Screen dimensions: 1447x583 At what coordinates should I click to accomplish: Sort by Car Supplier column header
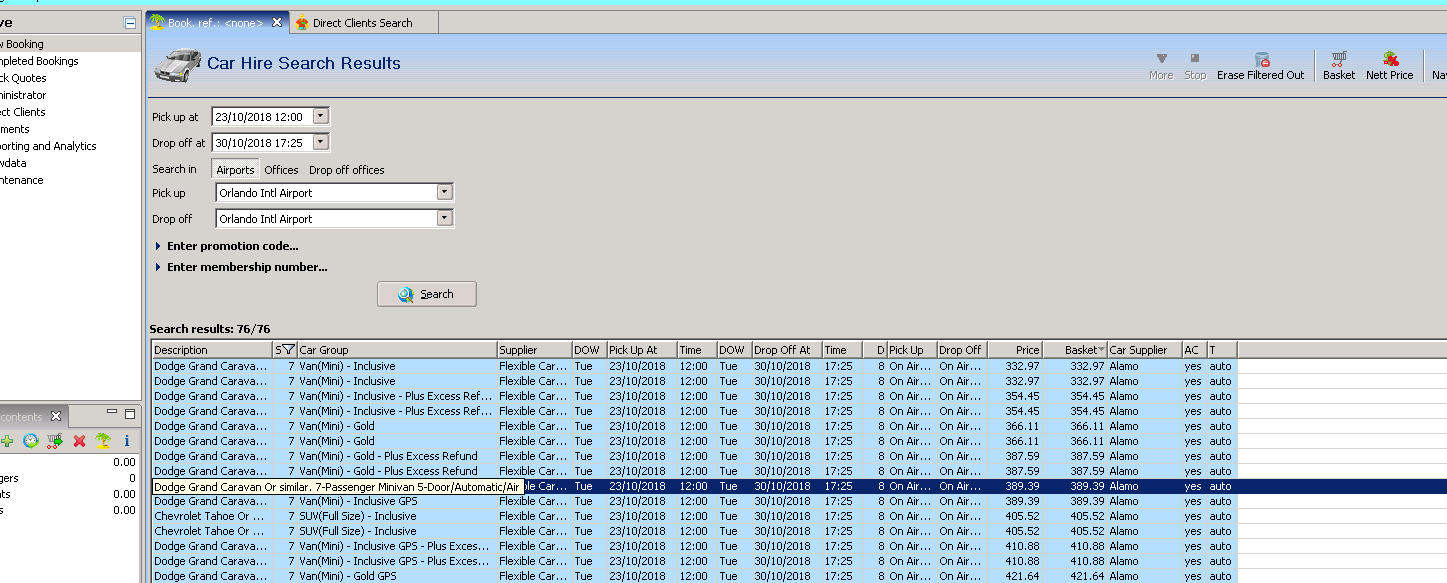tap(1144, 350)
